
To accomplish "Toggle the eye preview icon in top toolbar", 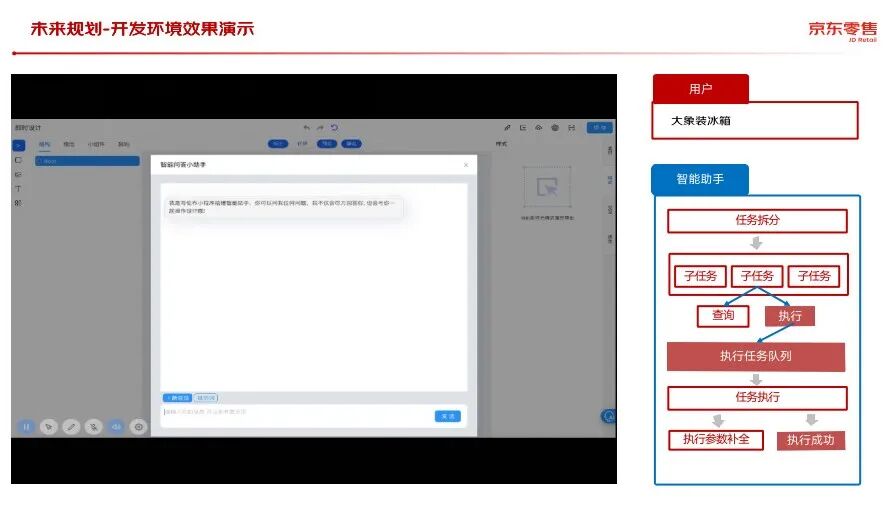I will pyautogui.click(x=538, y=128).
